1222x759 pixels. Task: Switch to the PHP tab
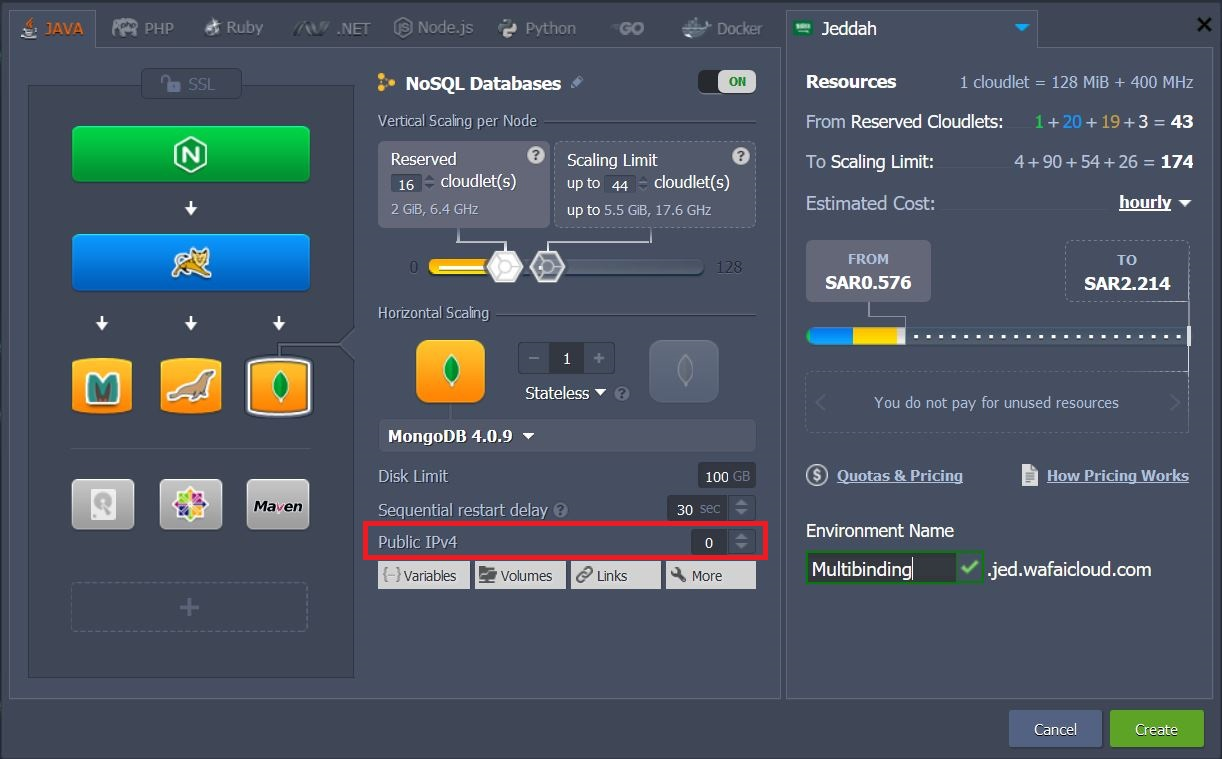tap(143, 28)
